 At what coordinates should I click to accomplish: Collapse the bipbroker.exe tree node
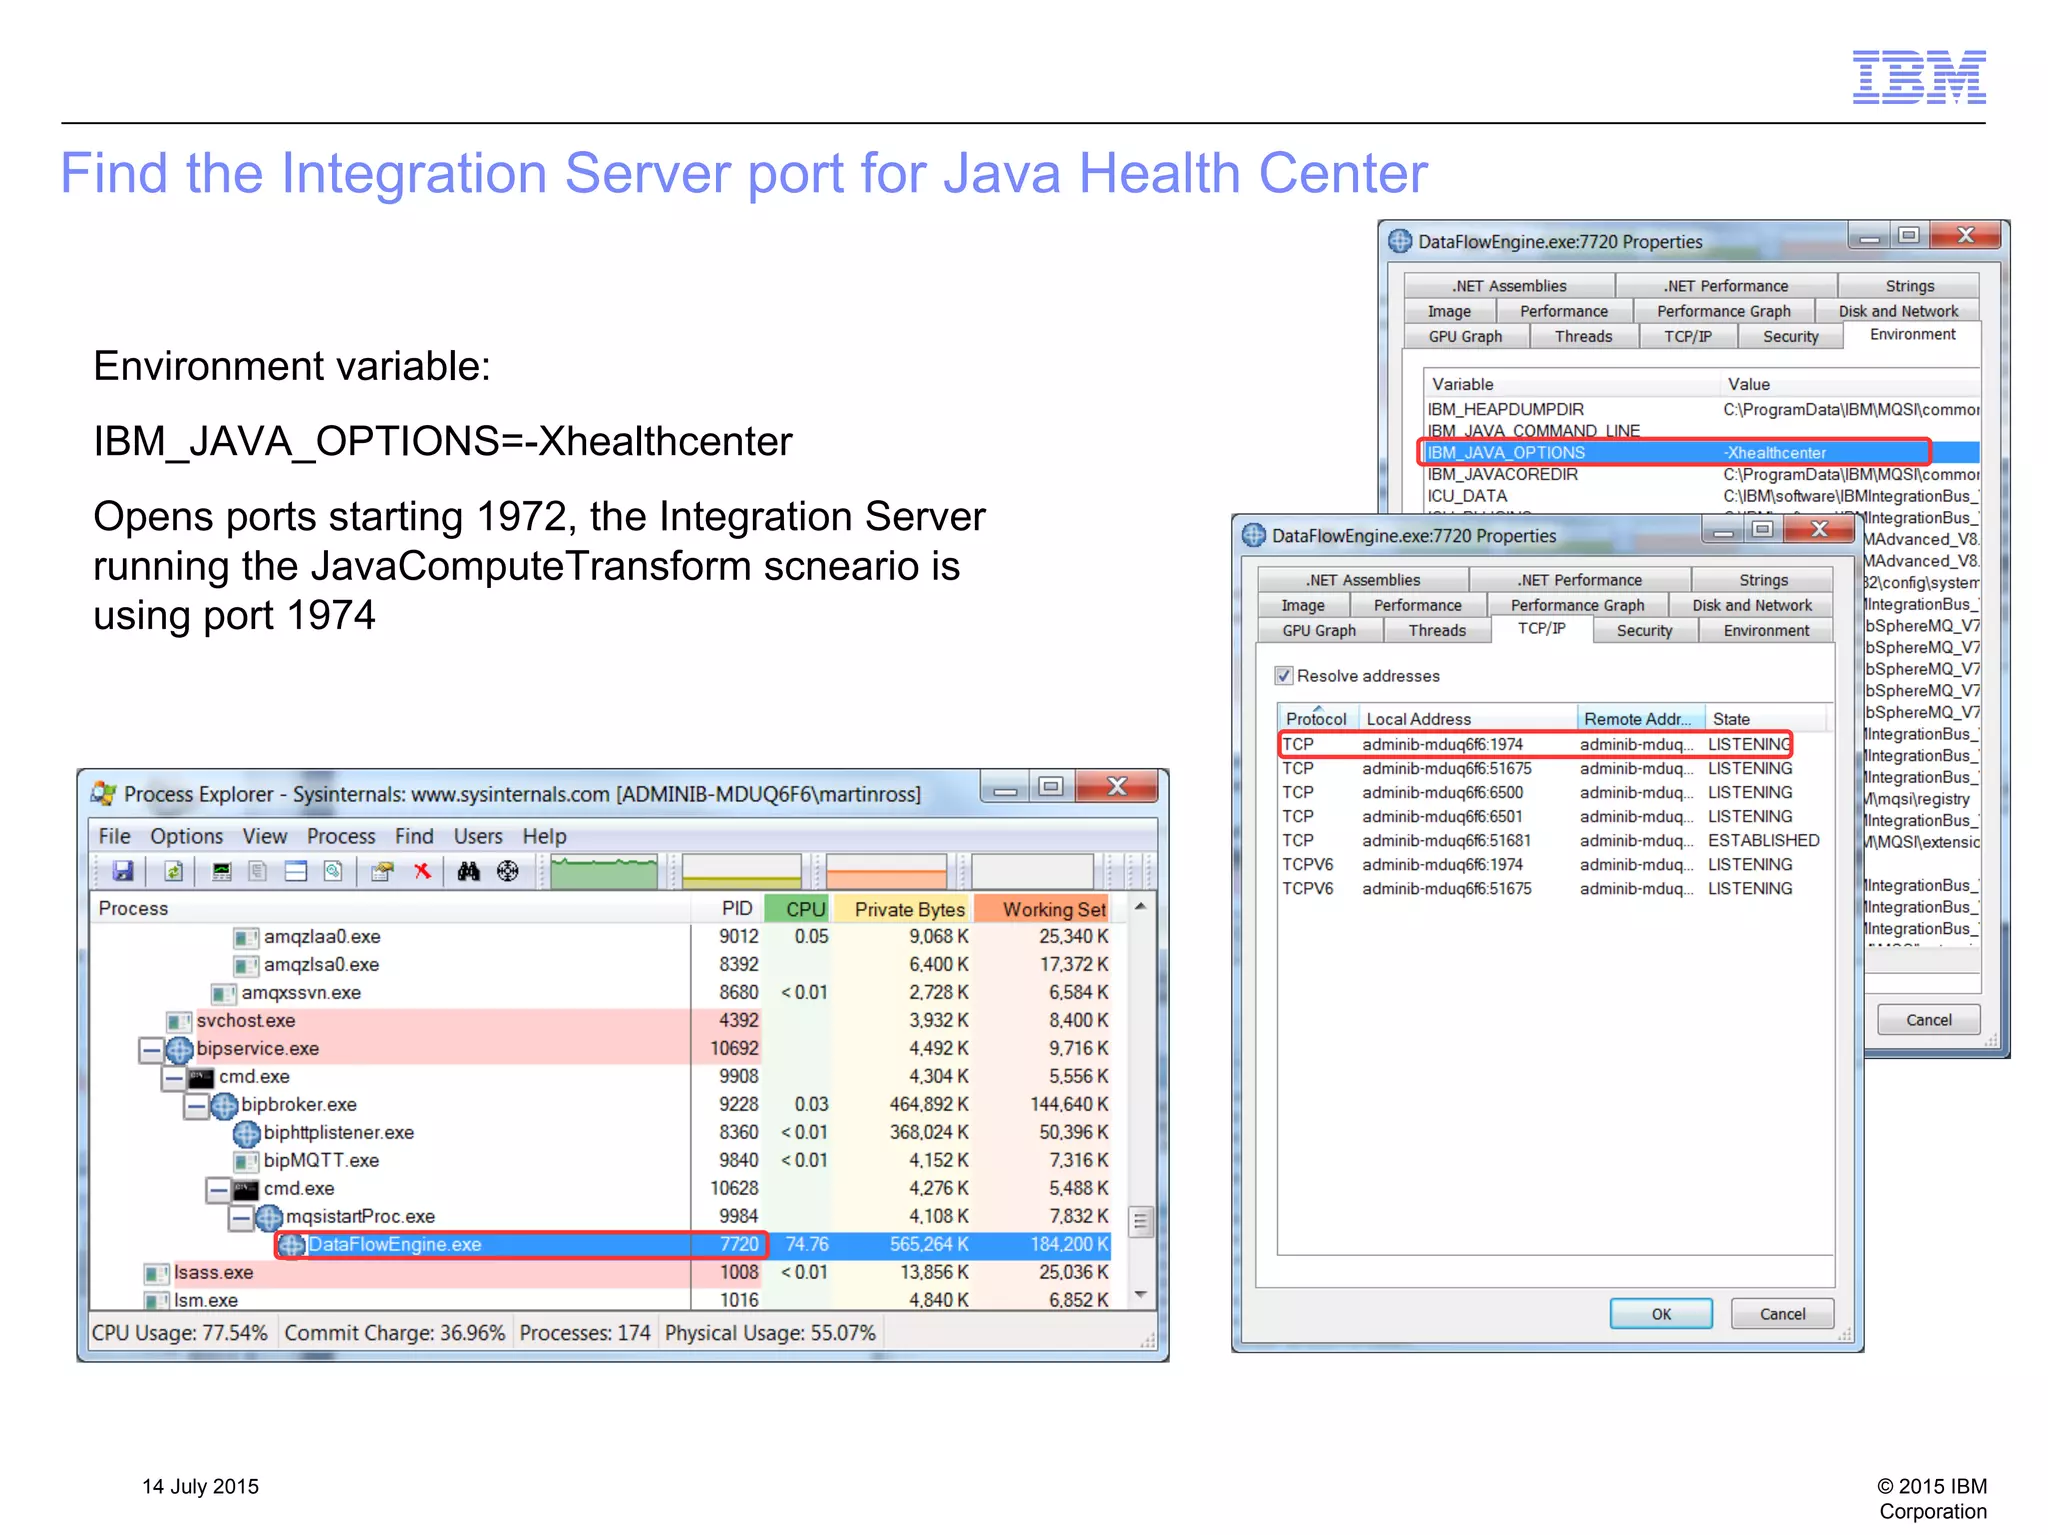tap(196, 1106)
